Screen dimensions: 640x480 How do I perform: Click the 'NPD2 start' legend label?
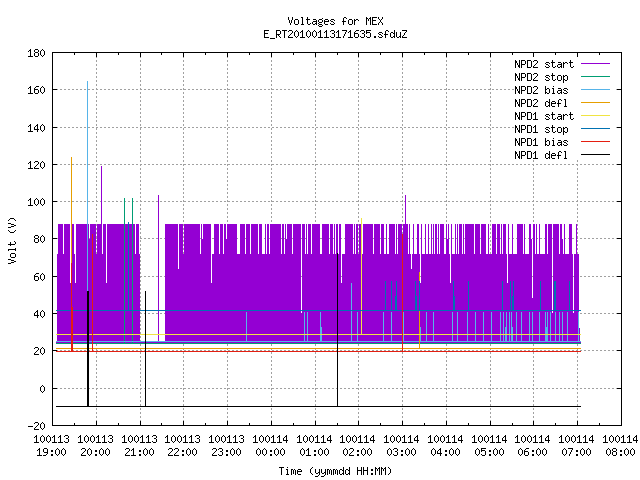544,64
